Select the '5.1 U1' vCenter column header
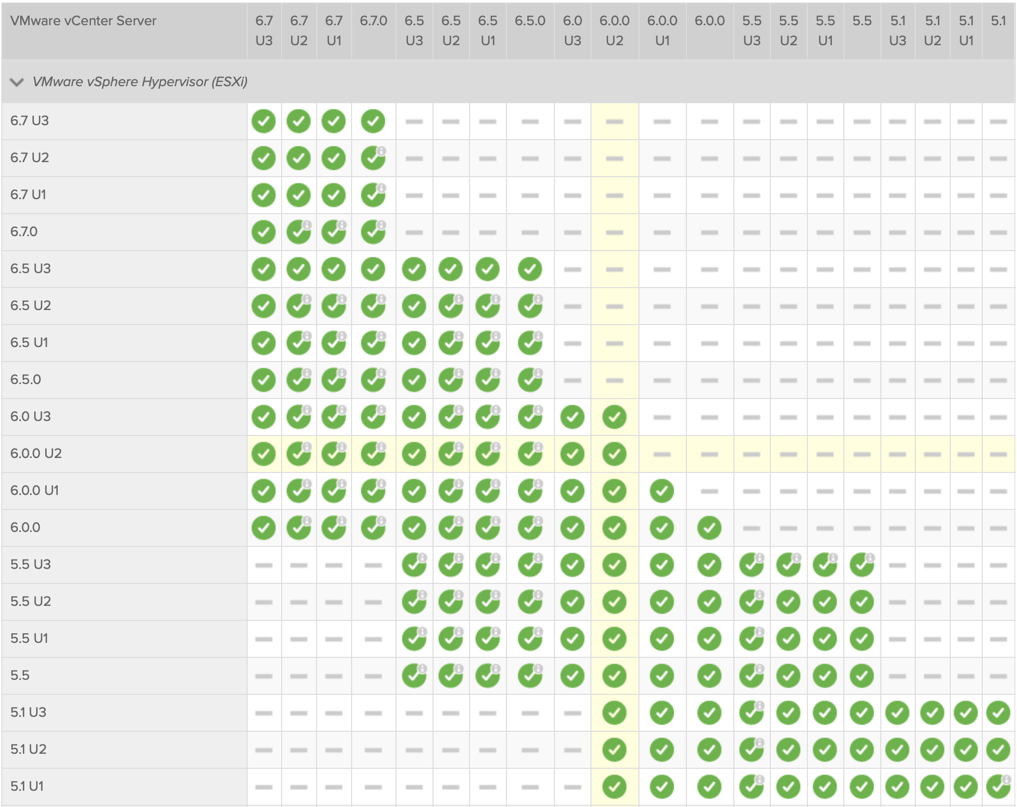Image resolution: width=1017 pixels, height=807 pixels. pyautogui.click(x=966, y=30)
